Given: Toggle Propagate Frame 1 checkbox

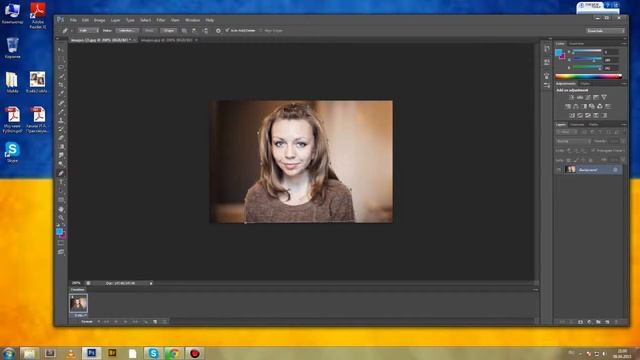Looking at the screenshot, I should pos(593,151).
